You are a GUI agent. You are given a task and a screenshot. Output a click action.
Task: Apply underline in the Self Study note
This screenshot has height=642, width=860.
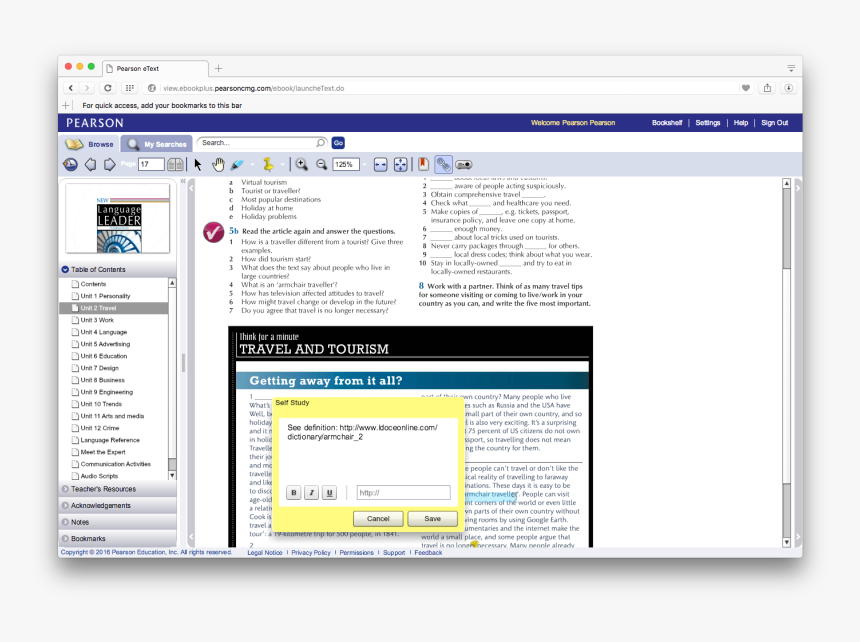tap(329, 492)
